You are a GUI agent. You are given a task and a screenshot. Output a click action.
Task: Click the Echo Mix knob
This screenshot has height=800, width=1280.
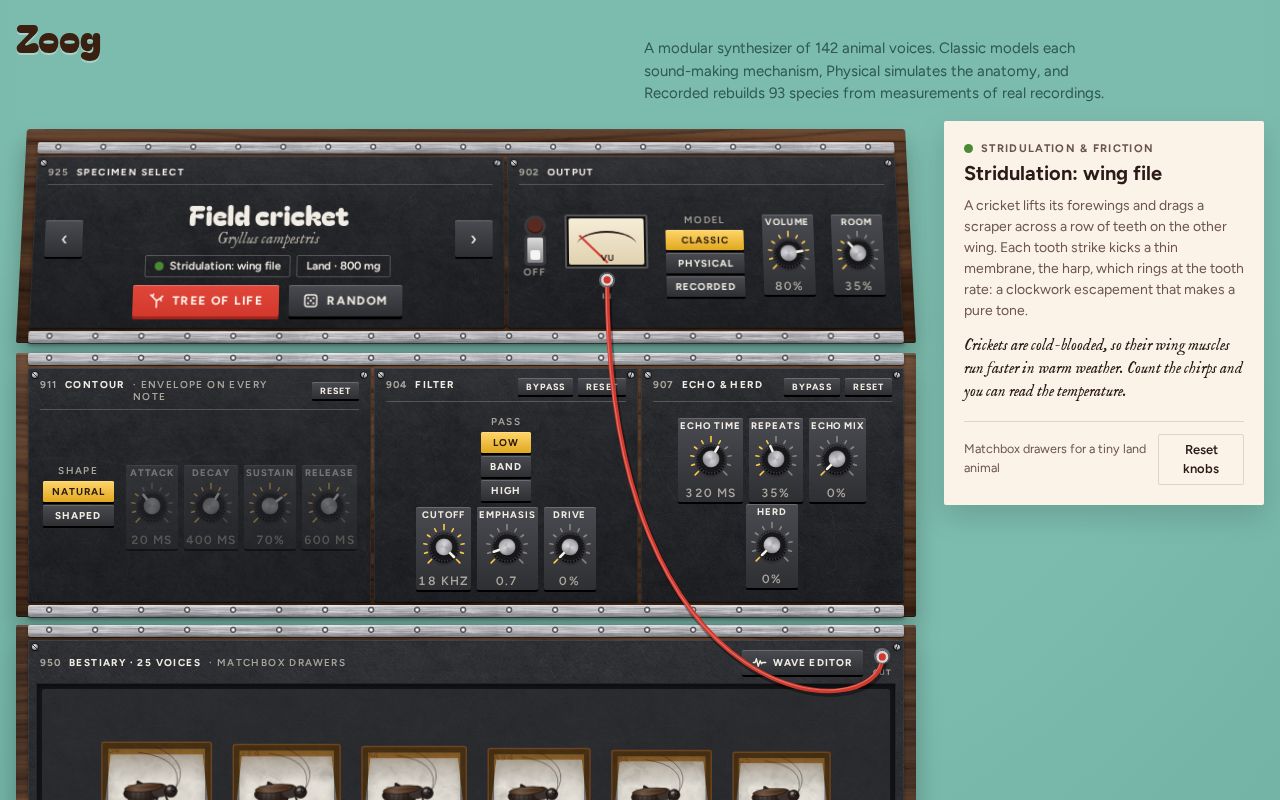pyautogui.click(x=837, y=459)
